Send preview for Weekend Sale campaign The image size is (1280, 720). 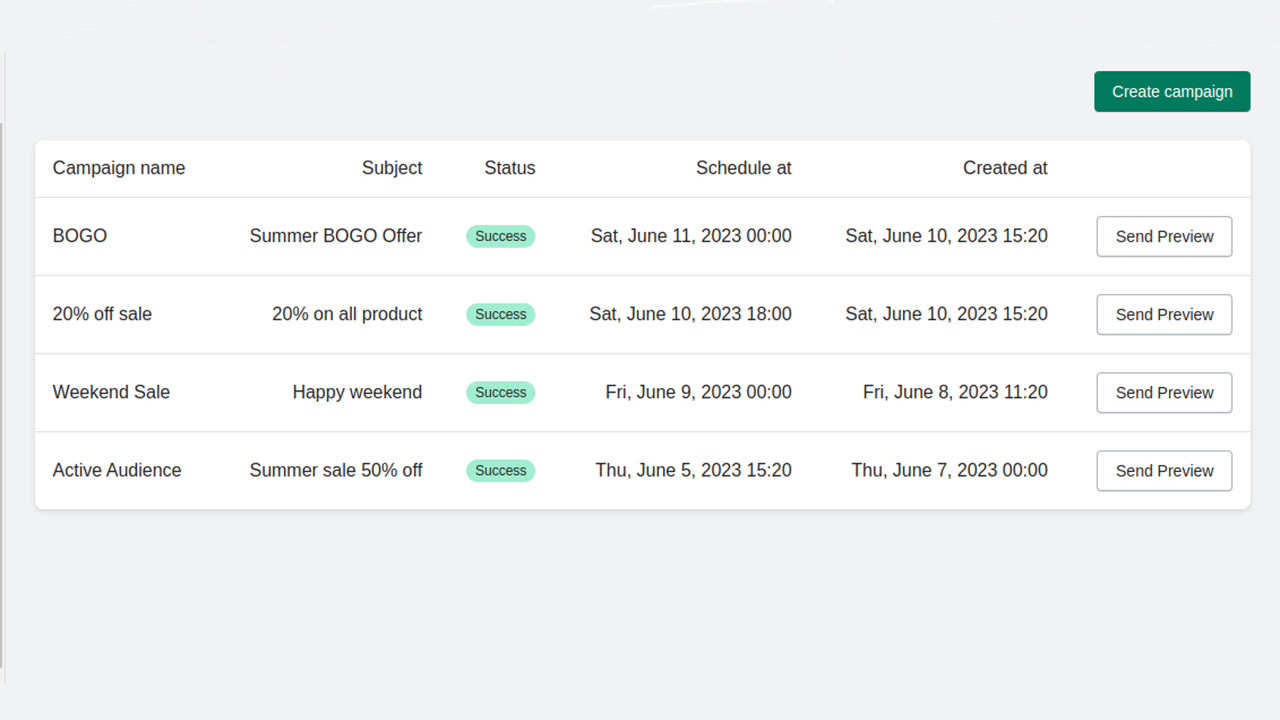click(x=1164, y=392)
